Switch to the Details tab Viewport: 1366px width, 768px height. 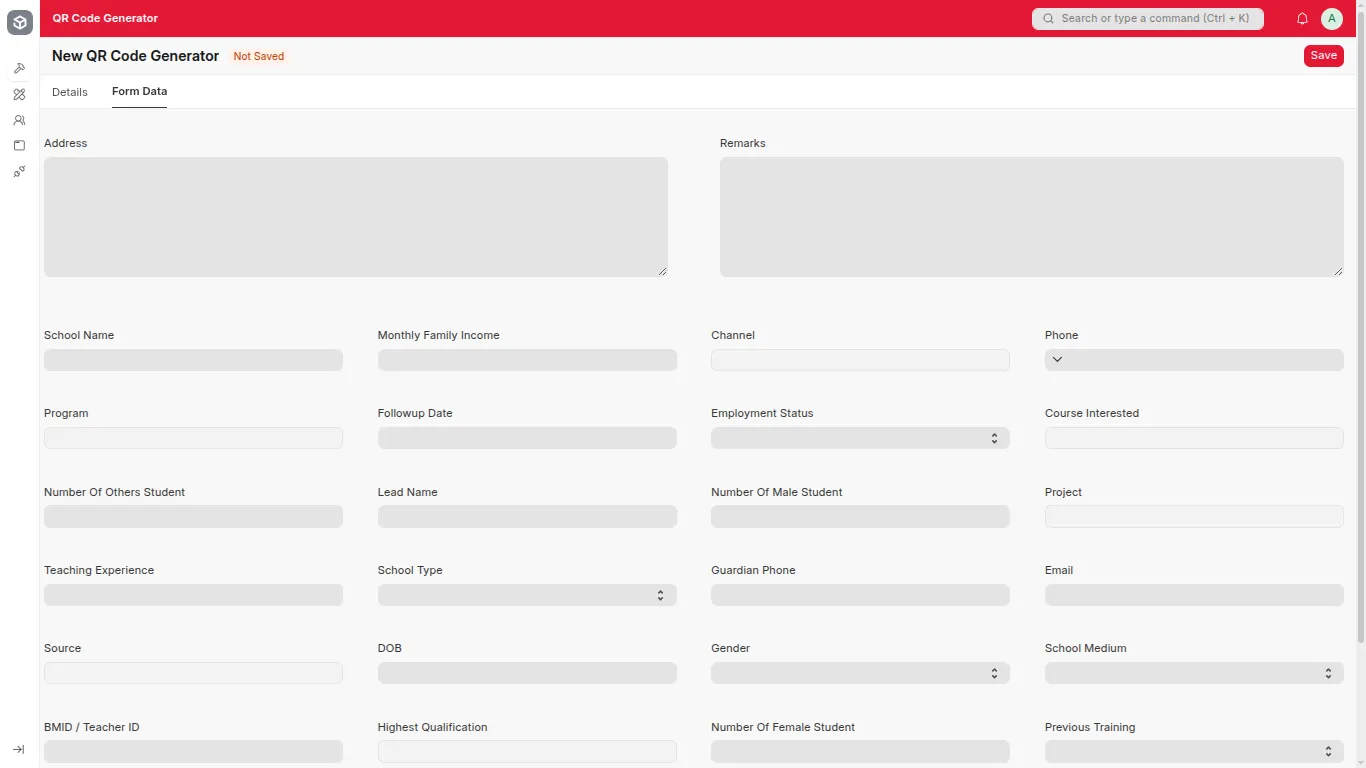point(70,92)
